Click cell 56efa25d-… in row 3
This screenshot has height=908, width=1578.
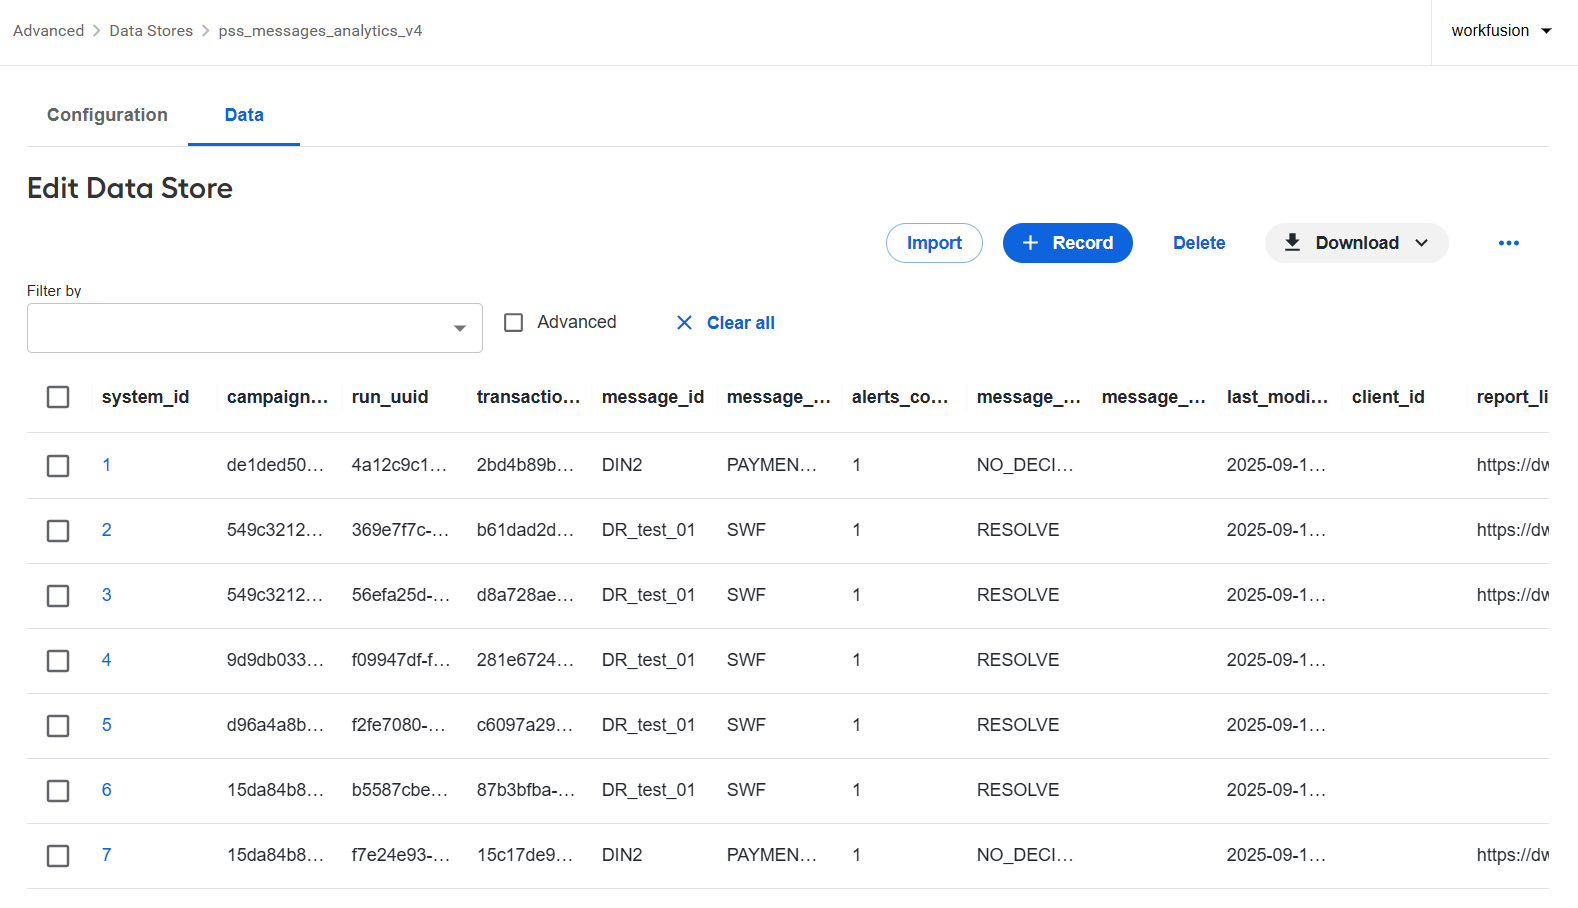(401, 595)
